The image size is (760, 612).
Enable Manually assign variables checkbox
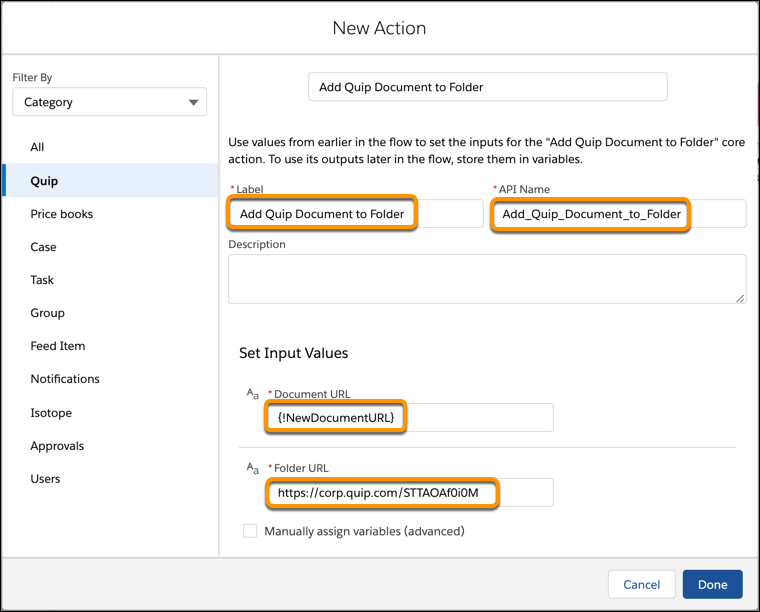tap(250, 531)
